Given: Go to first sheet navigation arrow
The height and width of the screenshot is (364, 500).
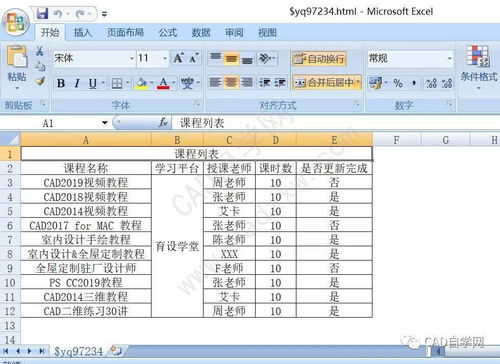Looking at the screenshot, I should coord(6,351).
